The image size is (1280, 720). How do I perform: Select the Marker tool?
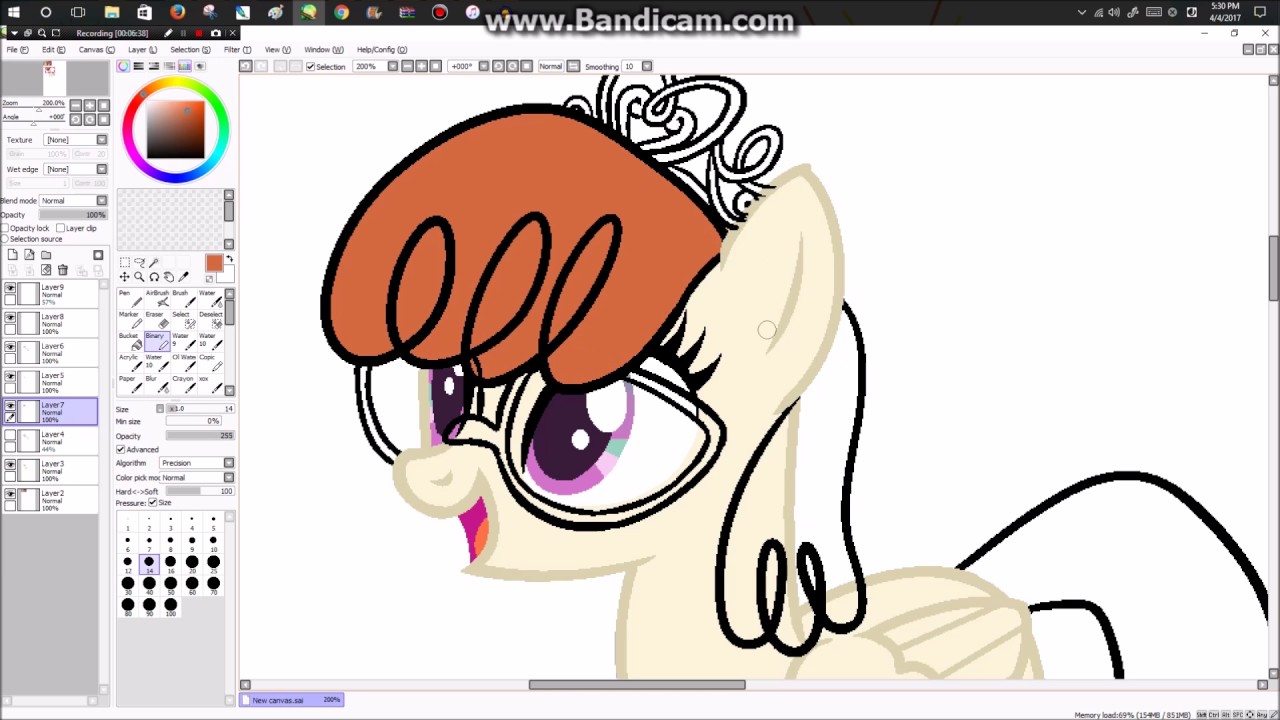128,320
